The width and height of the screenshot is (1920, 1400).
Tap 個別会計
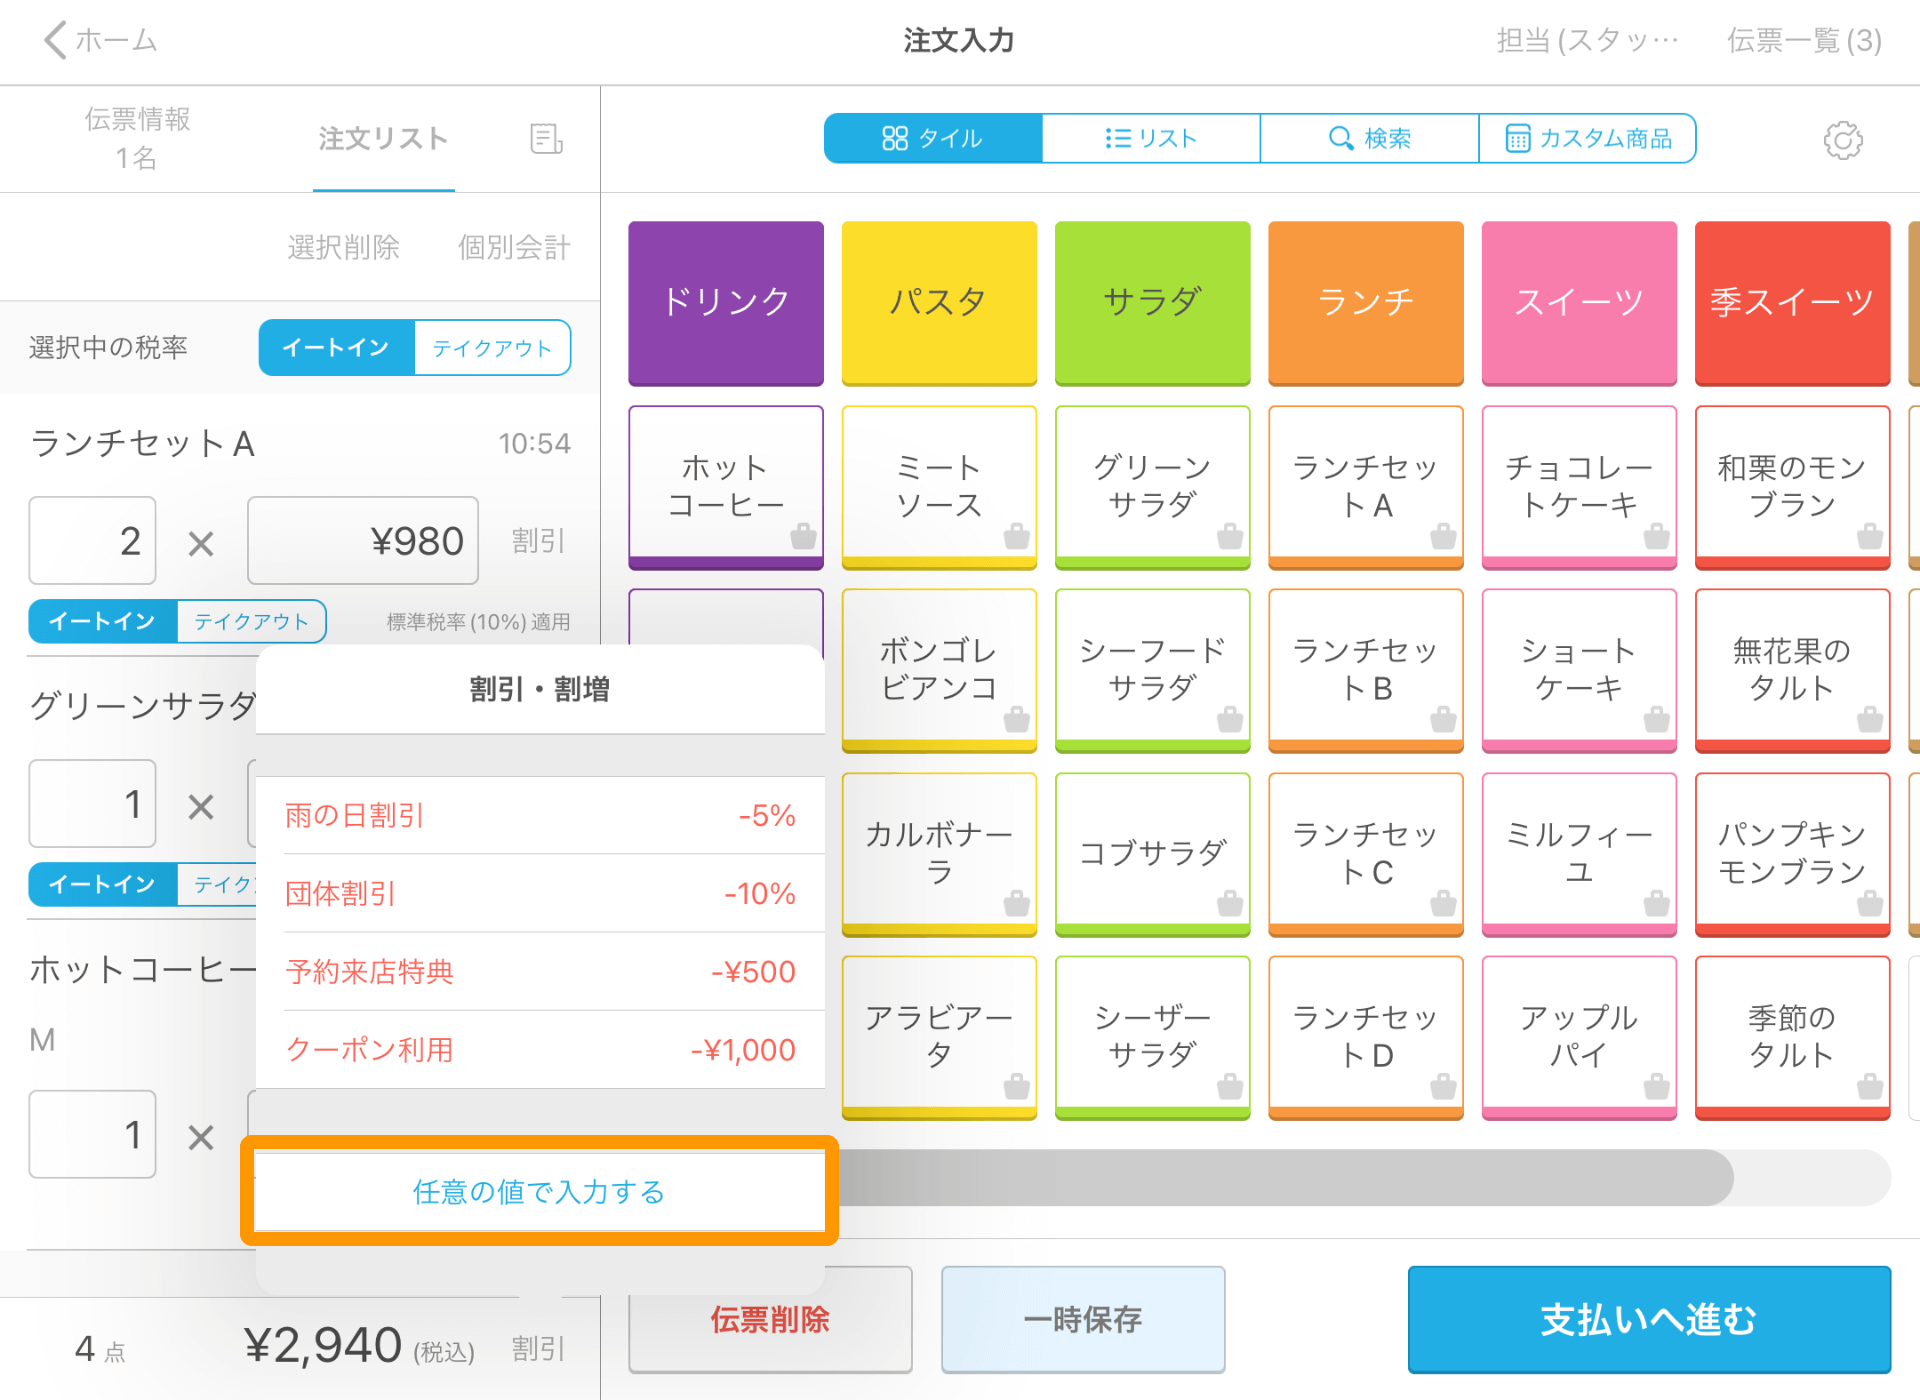(x=514, y=247)
